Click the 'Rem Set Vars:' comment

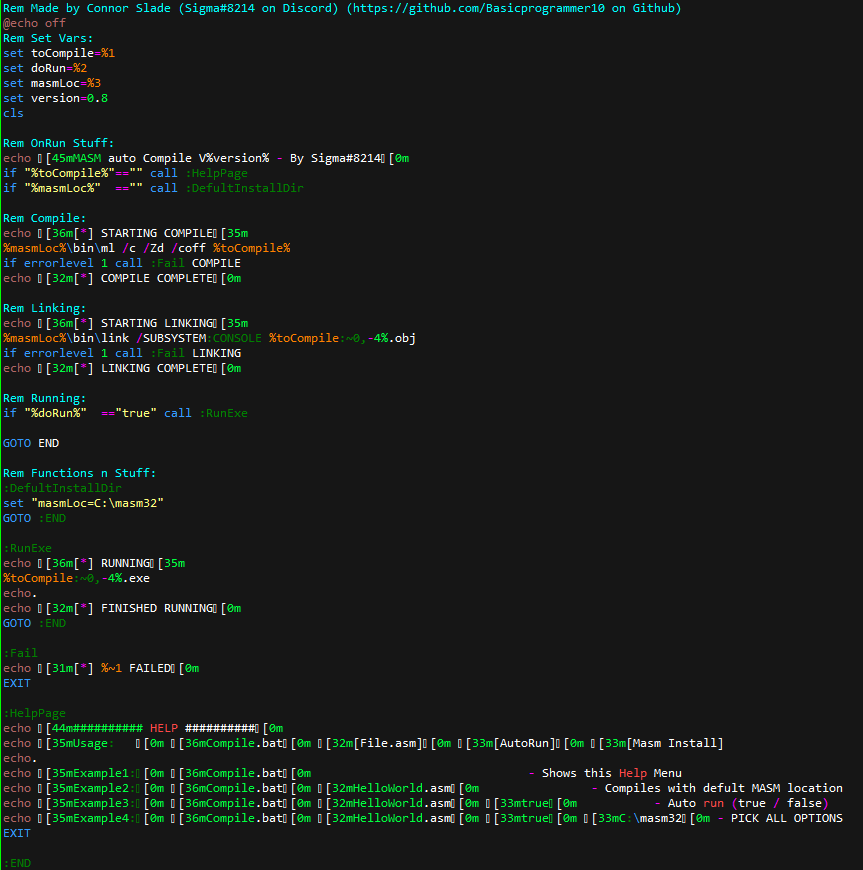coord(48,38)
